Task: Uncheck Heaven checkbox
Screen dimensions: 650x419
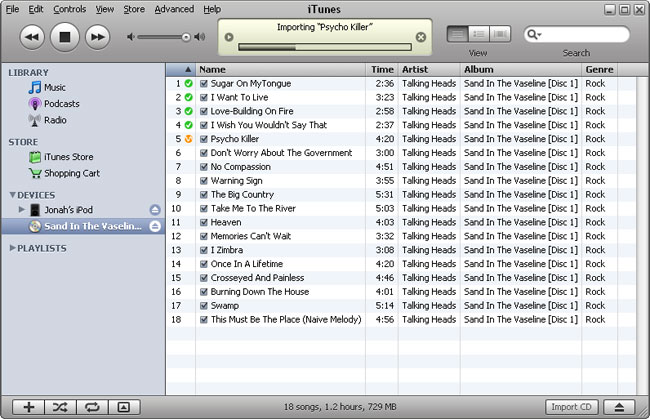Action: click(204, 223)
